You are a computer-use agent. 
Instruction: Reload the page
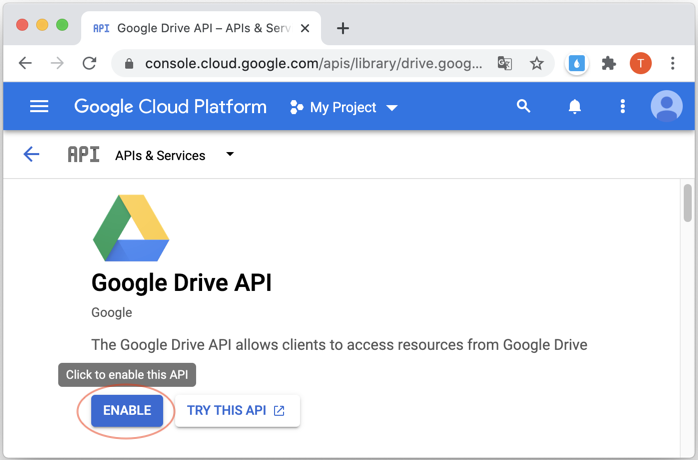(89, 63)
